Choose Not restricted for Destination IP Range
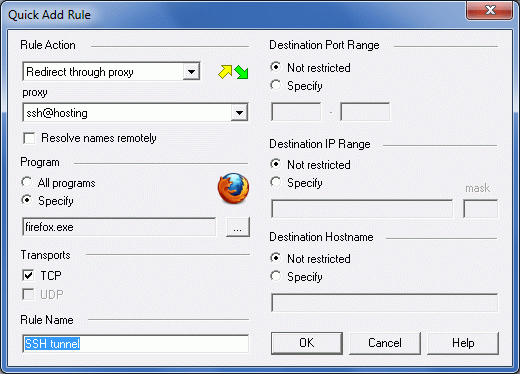Image resolution: width=520 pixels, height=374 pixels. click(x=275, y=164)
